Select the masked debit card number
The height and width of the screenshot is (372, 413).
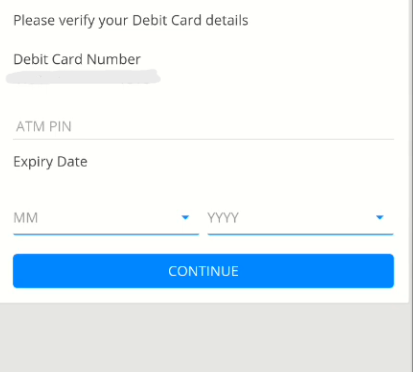[83, 77]
